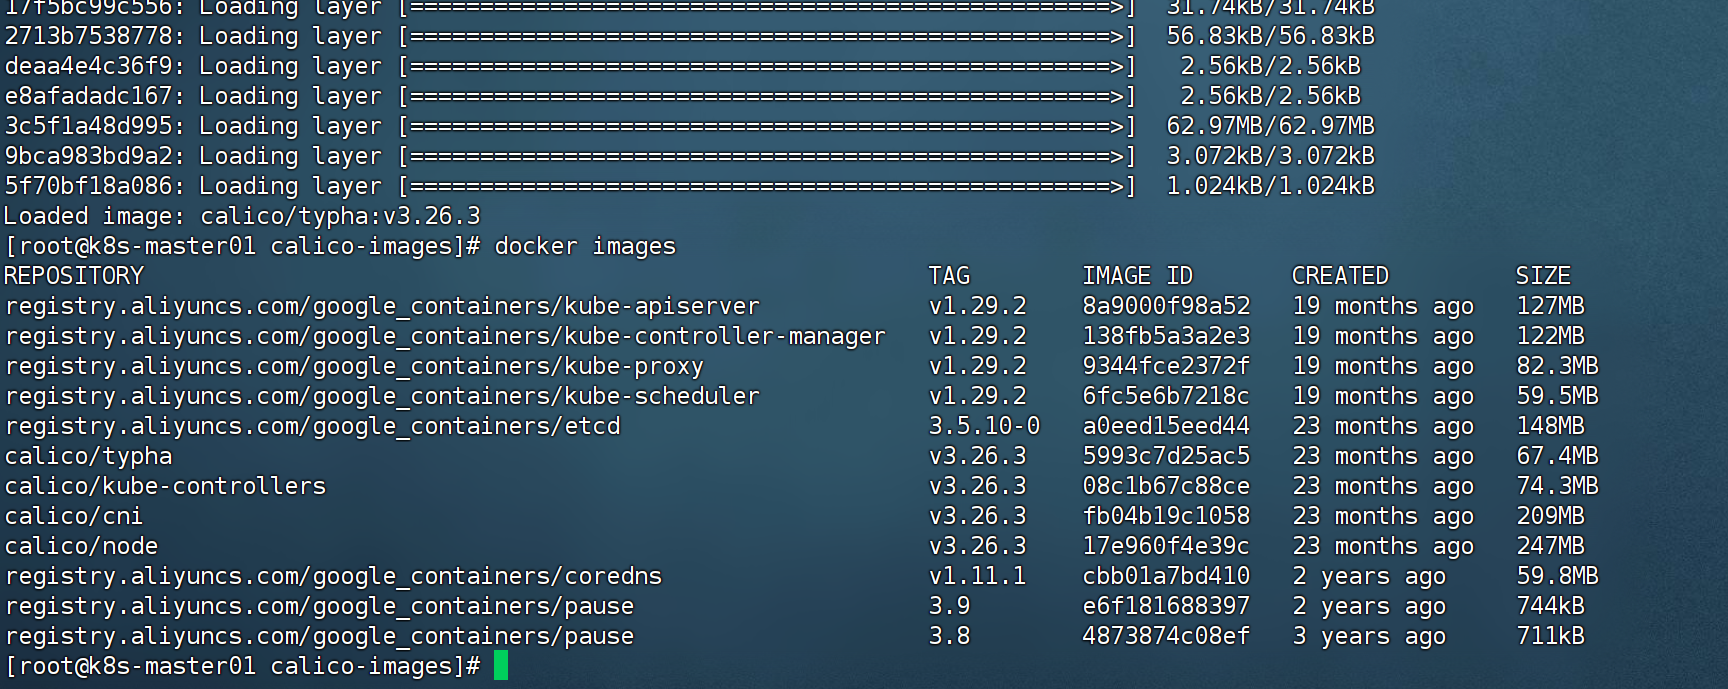Screen dimensions: 1728x689
Task: Click the layer ID 2713b7538778
Action: coord(88,36)
